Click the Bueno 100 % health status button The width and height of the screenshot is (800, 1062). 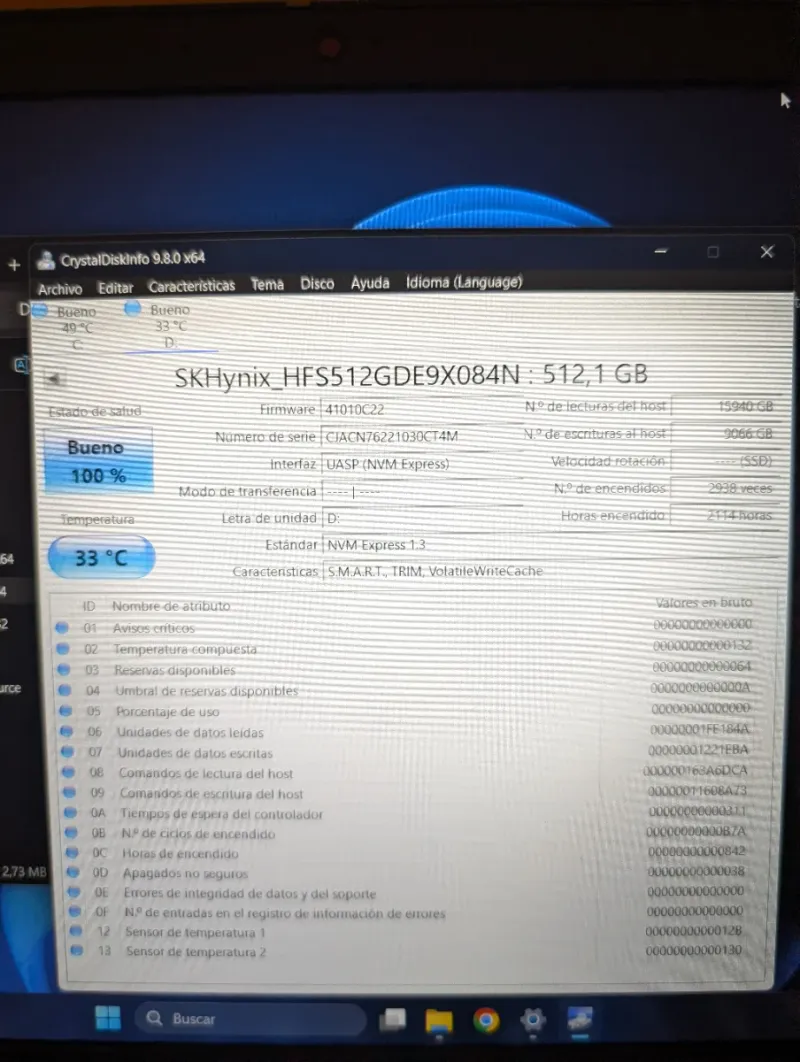click(x=98, y=461)
